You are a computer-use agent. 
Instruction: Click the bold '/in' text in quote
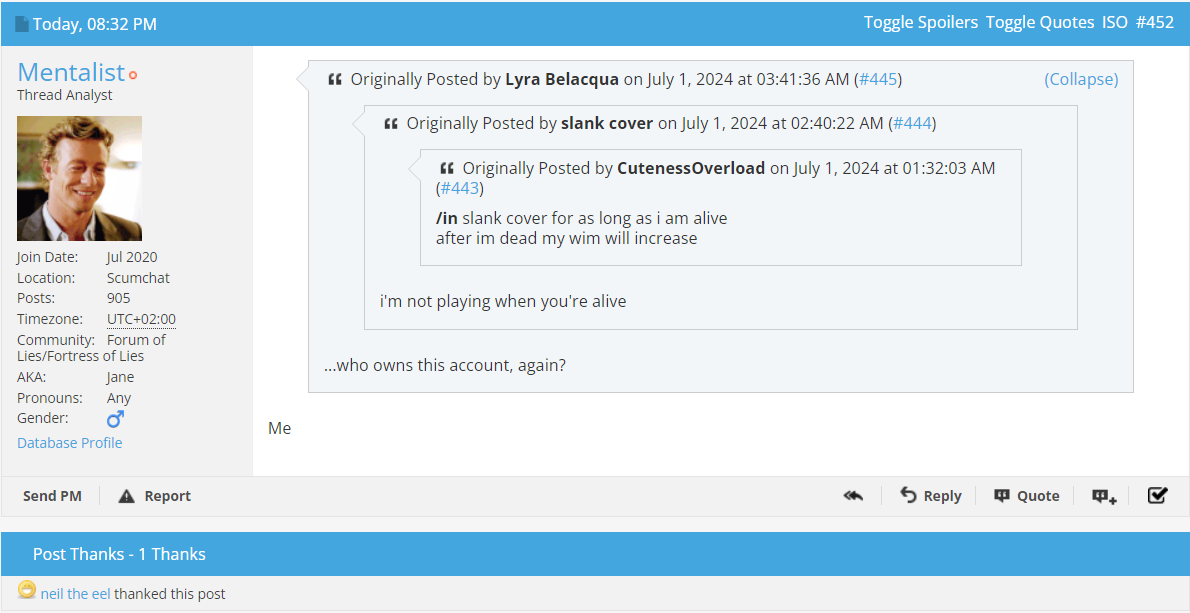[447, 218]
